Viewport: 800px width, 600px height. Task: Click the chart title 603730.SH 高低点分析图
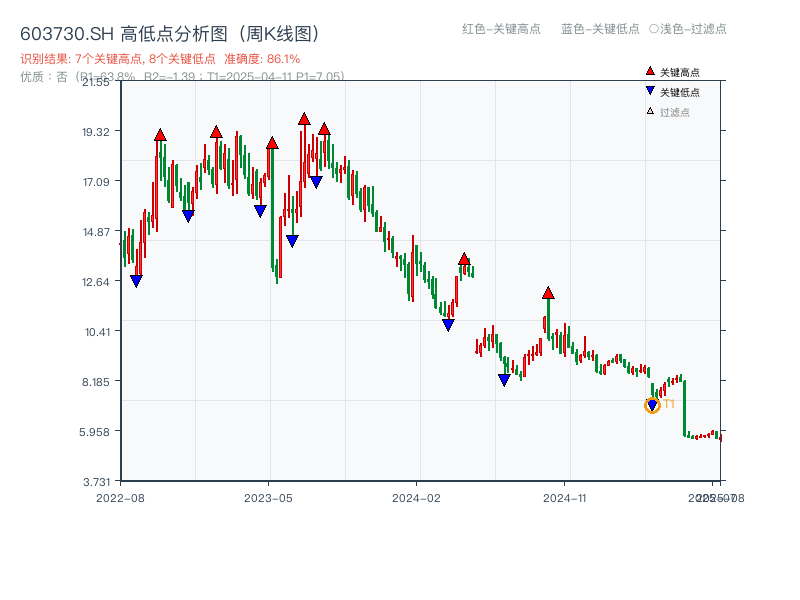click(x=170, y=31)
